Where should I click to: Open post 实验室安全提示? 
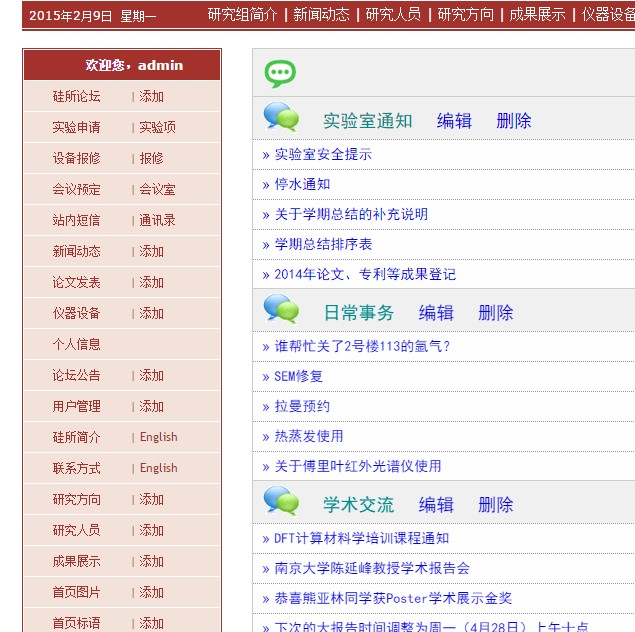pos(323,154)
